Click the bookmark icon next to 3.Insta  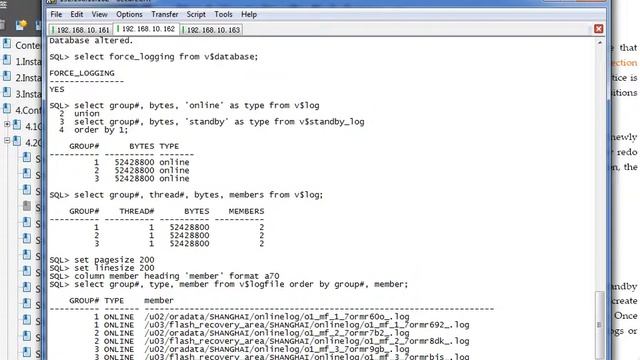click(x=7, y=93)
